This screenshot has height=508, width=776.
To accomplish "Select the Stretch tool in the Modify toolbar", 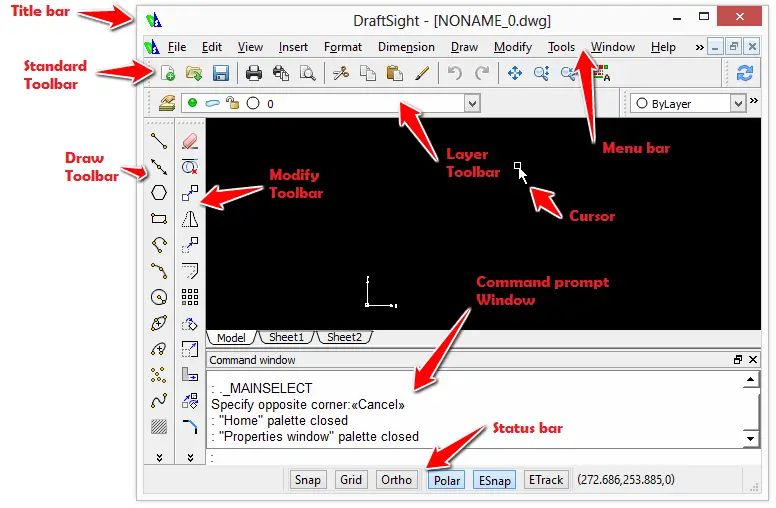I will coord(190,375).
